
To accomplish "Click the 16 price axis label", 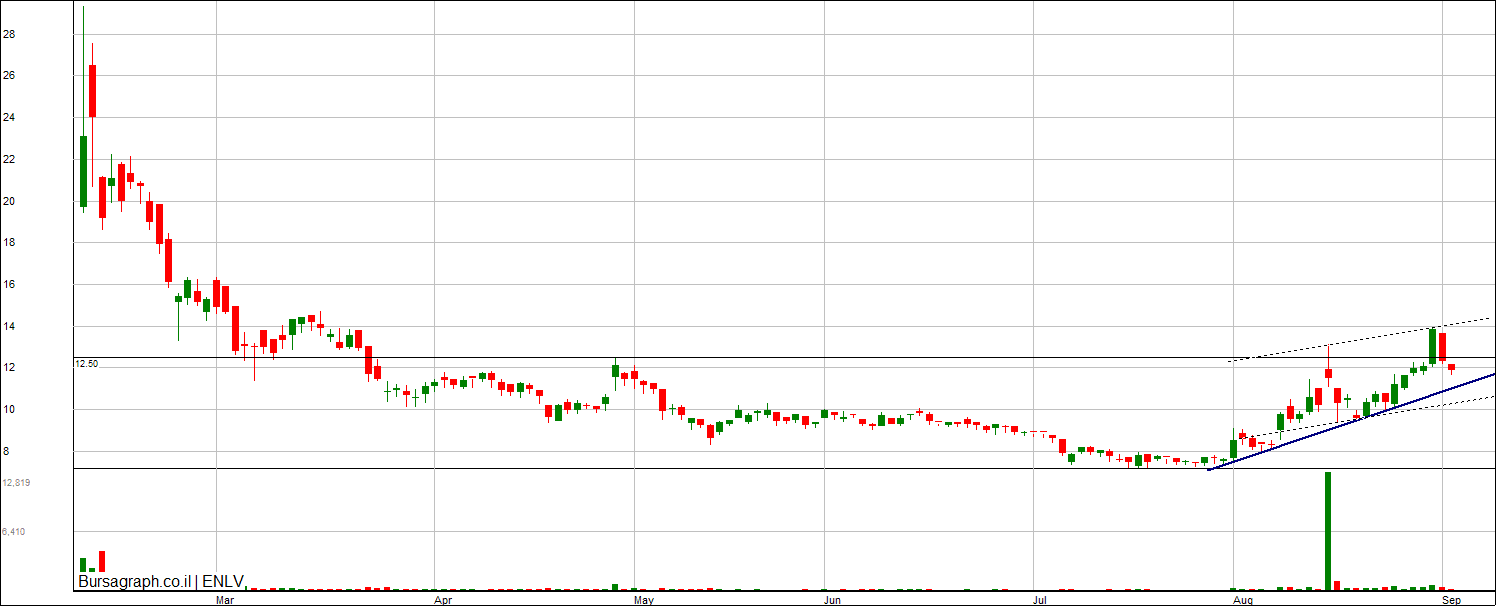I will (x=9, y=285).
